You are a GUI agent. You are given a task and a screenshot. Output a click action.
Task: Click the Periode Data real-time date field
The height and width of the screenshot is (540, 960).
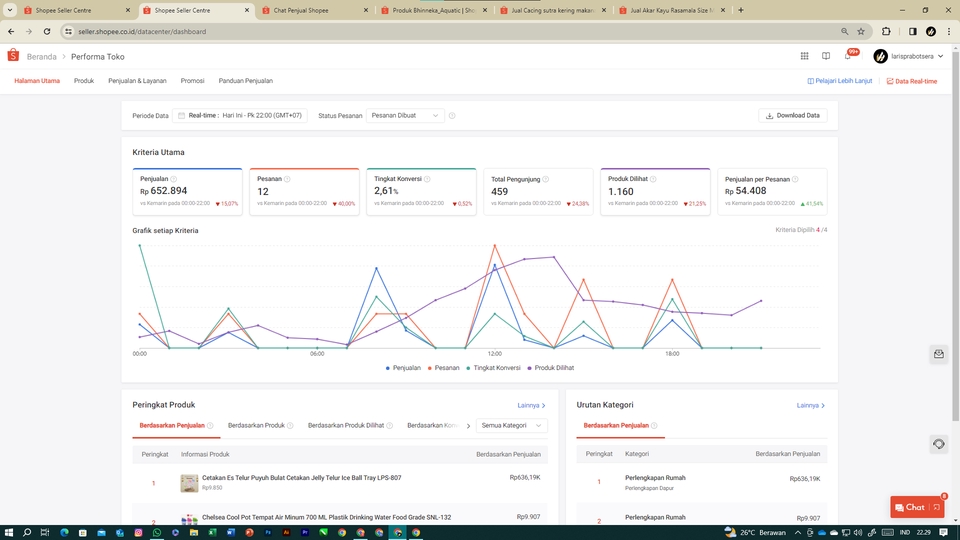click(x=240, y=116)
